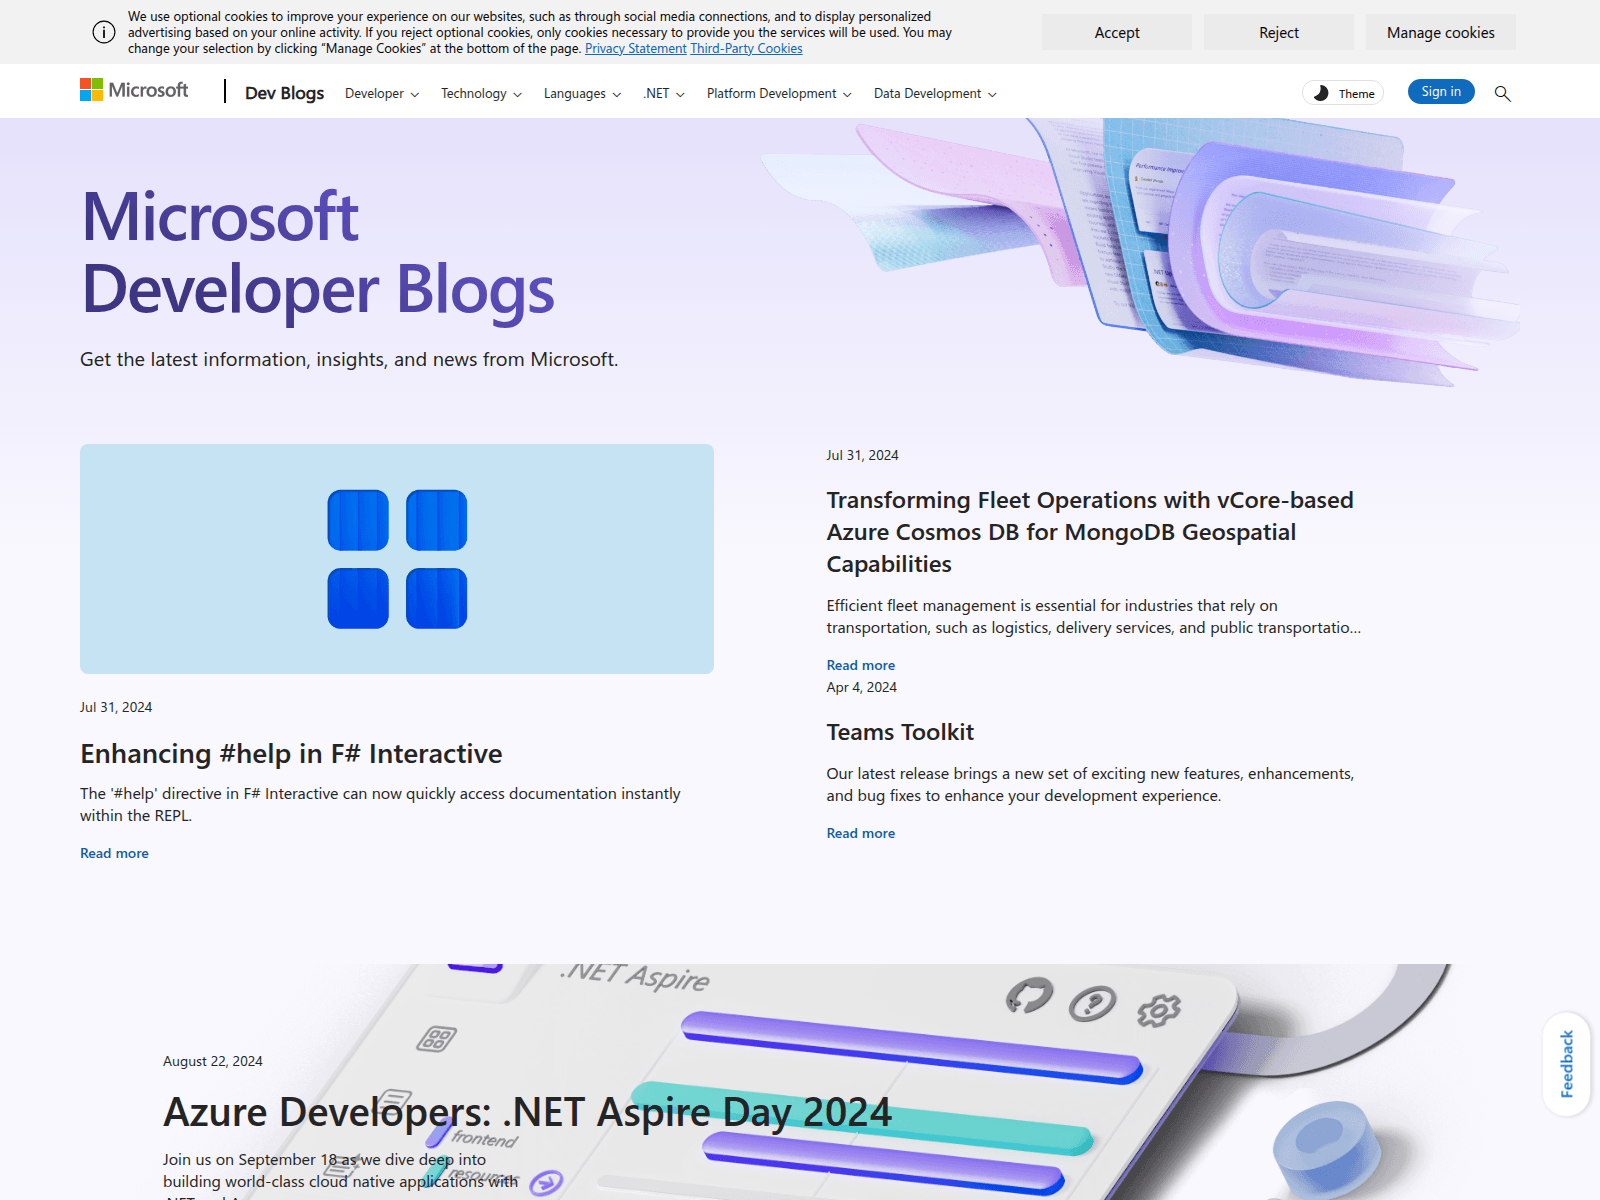The width and height of the screenshot is (1600, 1200).
Task: Open the Third-Party Cookies link
Action: click(x=746, y=48)
